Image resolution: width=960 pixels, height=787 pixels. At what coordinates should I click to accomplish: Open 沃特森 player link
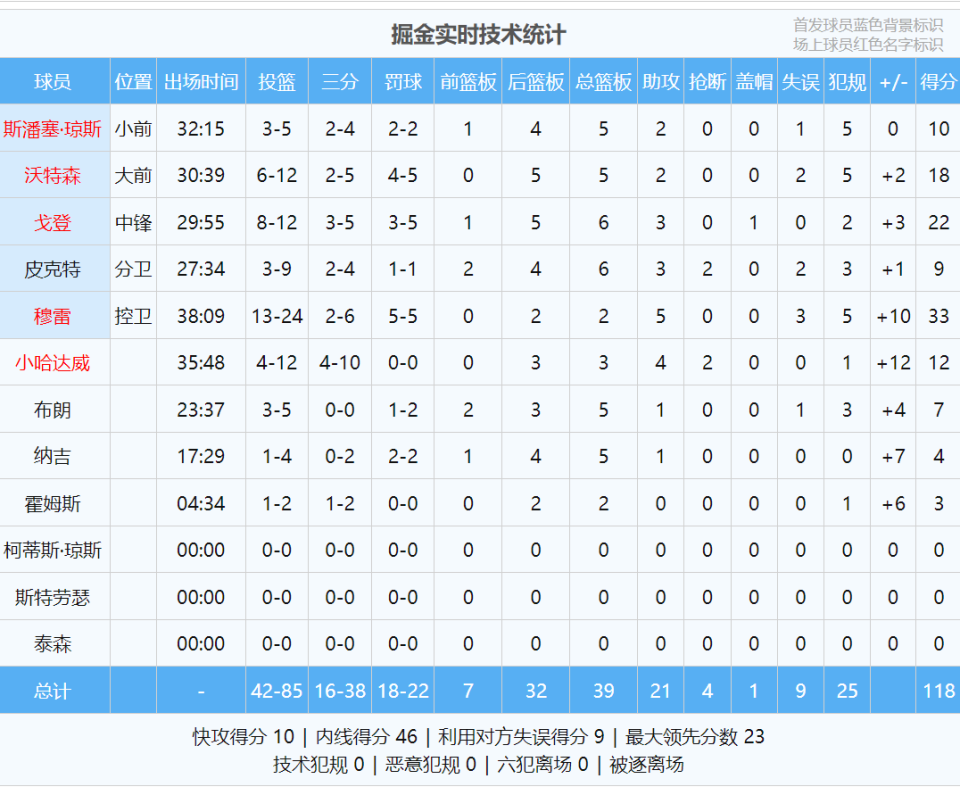point(52,176)
